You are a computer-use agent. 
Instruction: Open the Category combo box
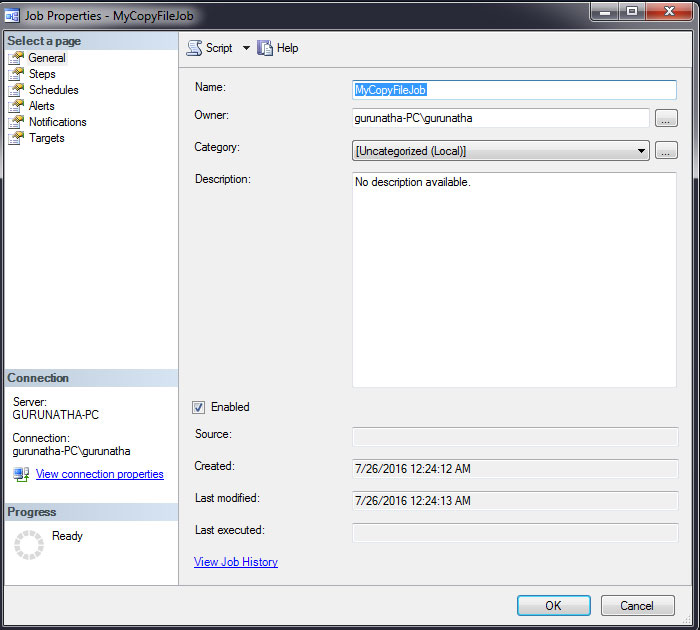click(x=500, y=151)
